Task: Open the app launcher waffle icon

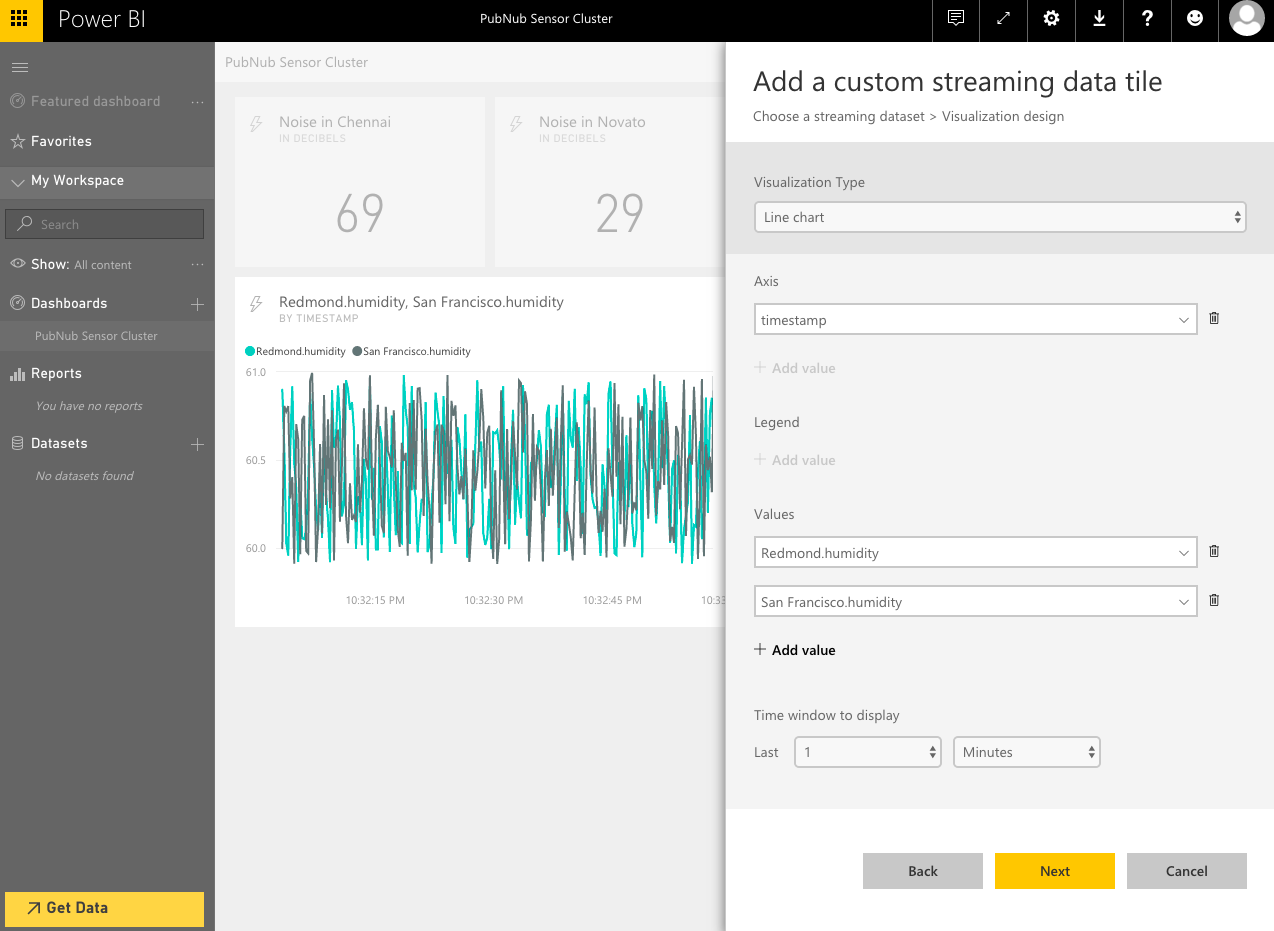Action: [x=21, y=20]
